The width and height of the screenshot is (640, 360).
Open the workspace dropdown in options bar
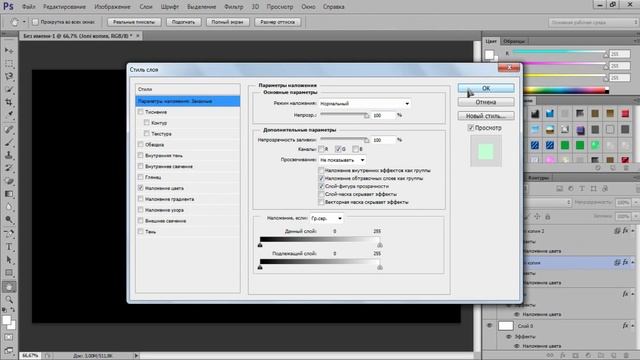pyautogui.click(x=593, y=22)
